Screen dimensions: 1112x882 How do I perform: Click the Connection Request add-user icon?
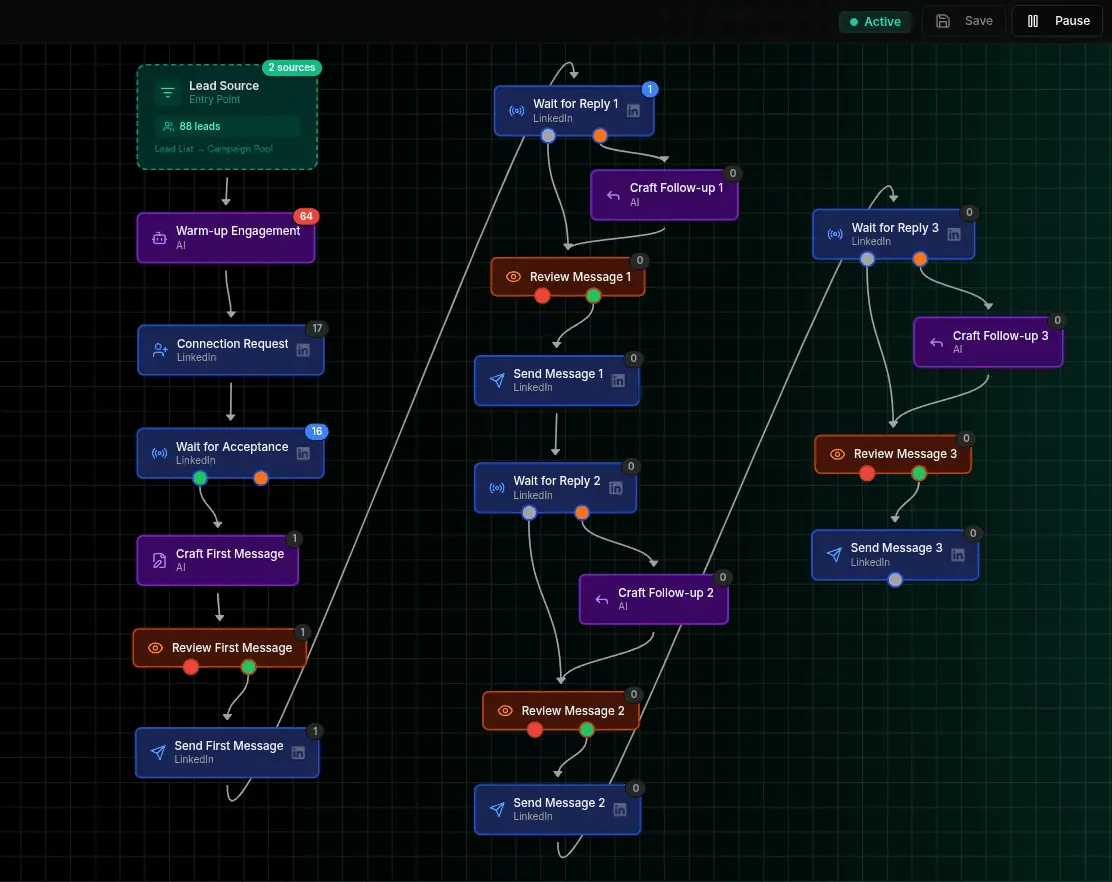160,350
